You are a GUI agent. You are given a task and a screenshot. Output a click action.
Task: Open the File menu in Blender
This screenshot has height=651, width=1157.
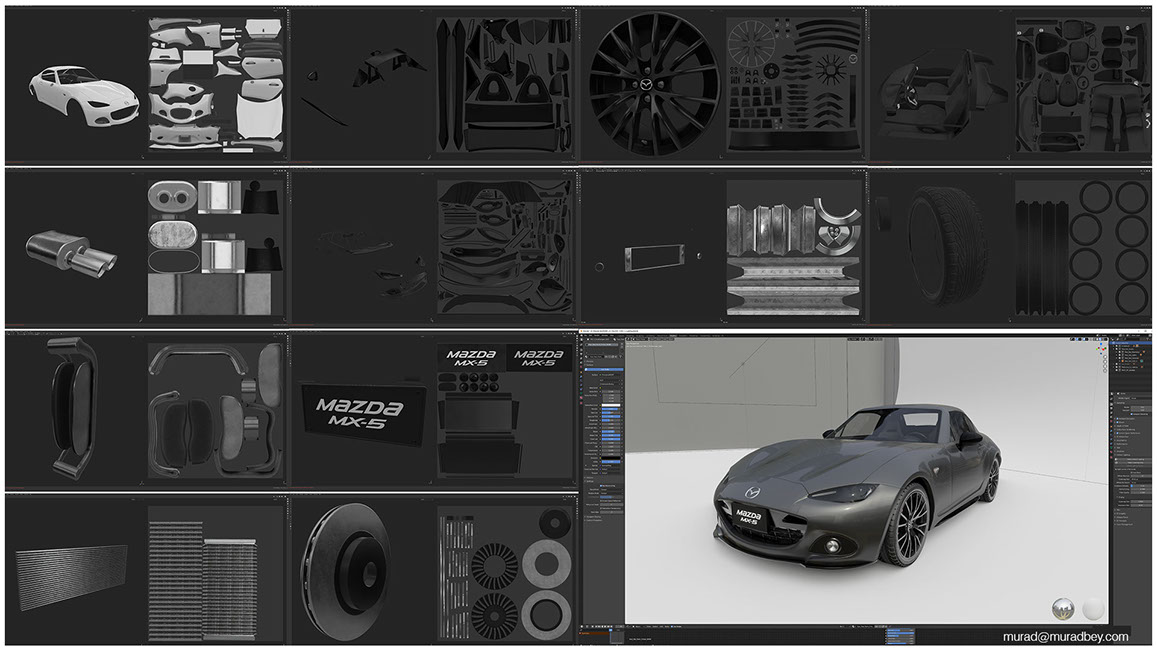pyautogui.click(x=585, y=333)
